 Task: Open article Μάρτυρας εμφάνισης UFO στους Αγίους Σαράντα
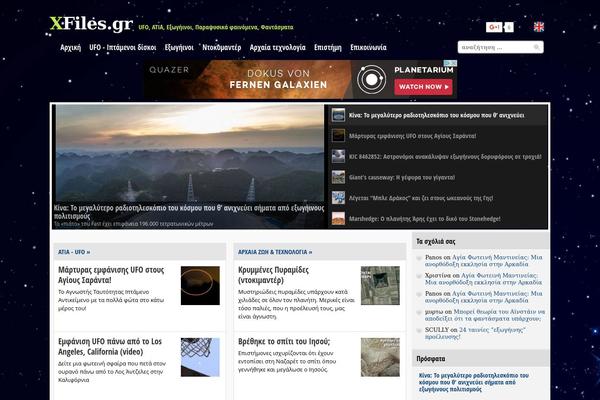click(x=111, y=275)
